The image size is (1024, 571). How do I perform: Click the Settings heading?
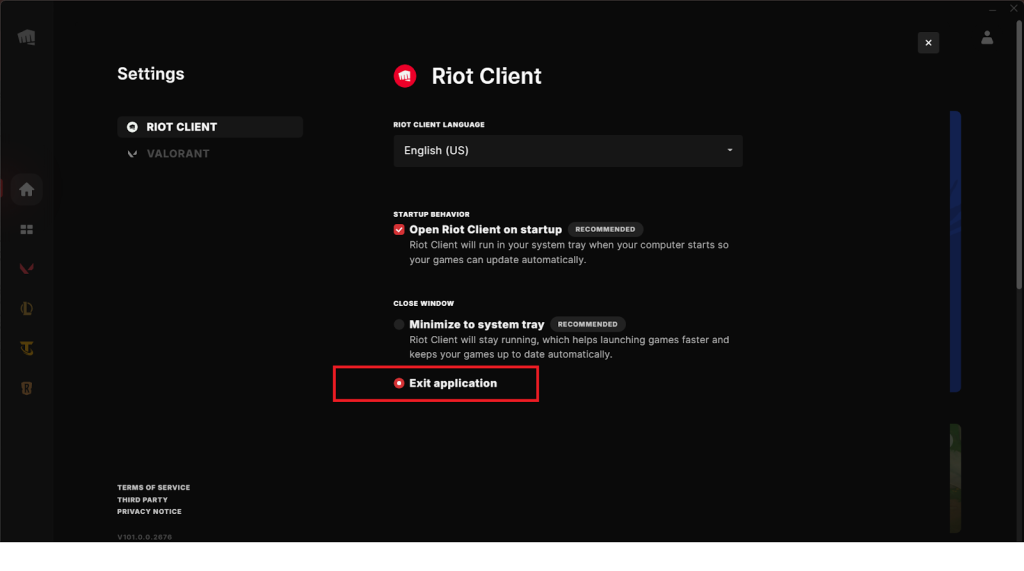coord(151,74)
